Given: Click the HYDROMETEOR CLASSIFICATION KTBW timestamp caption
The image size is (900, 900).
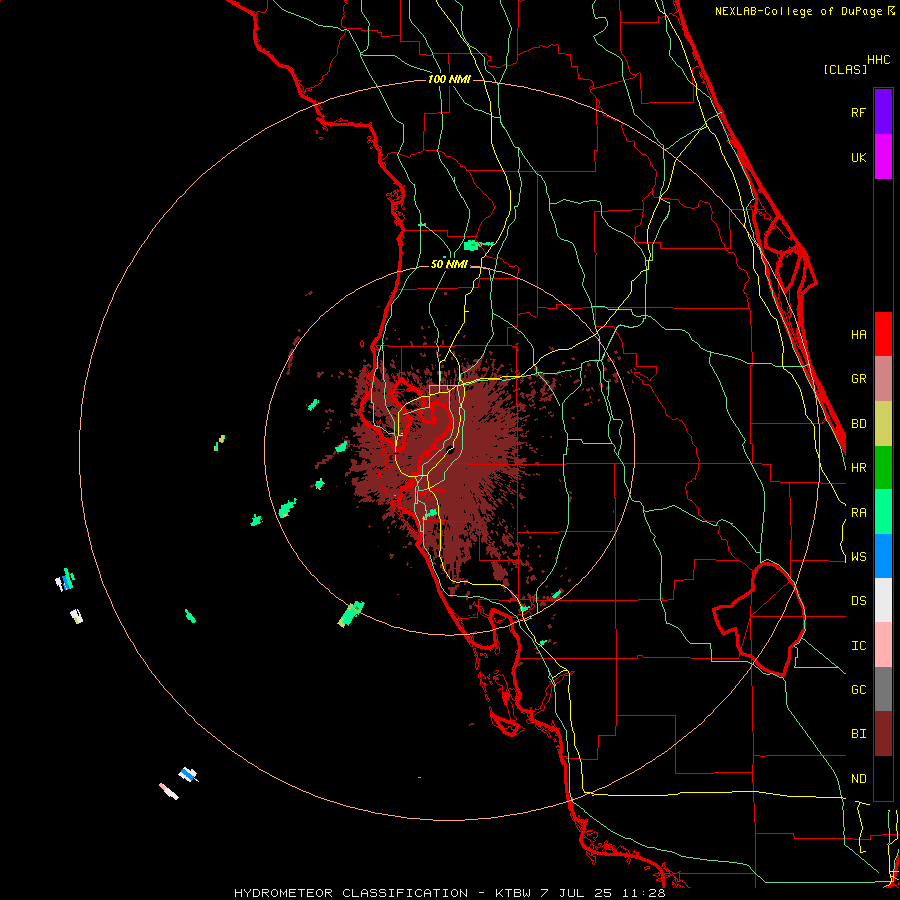Looking at the screenshot, I should point(449,893).
